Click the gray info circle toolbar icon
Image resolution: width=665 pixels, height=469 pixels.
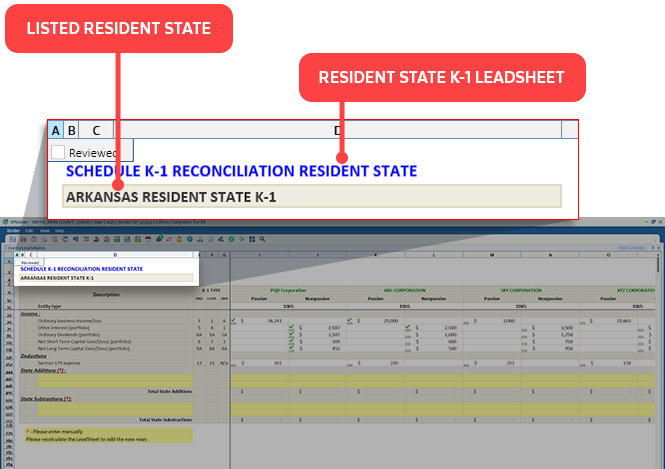pyautogui.click(x=210, y=239)
